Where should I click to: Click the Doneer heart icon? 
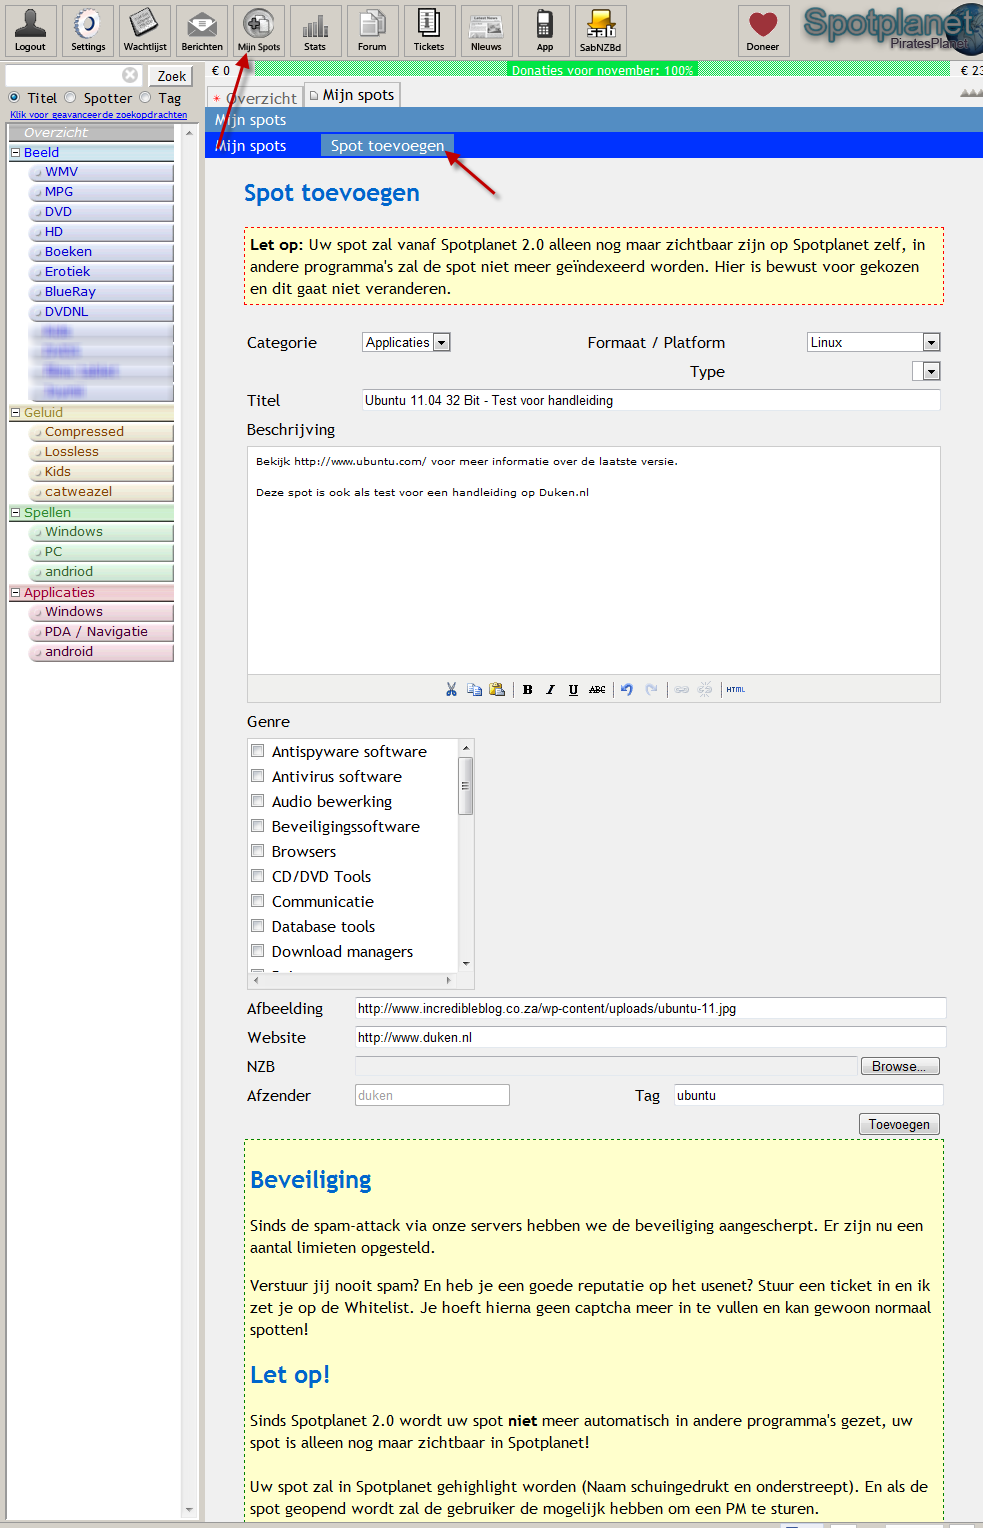[763, 30]
